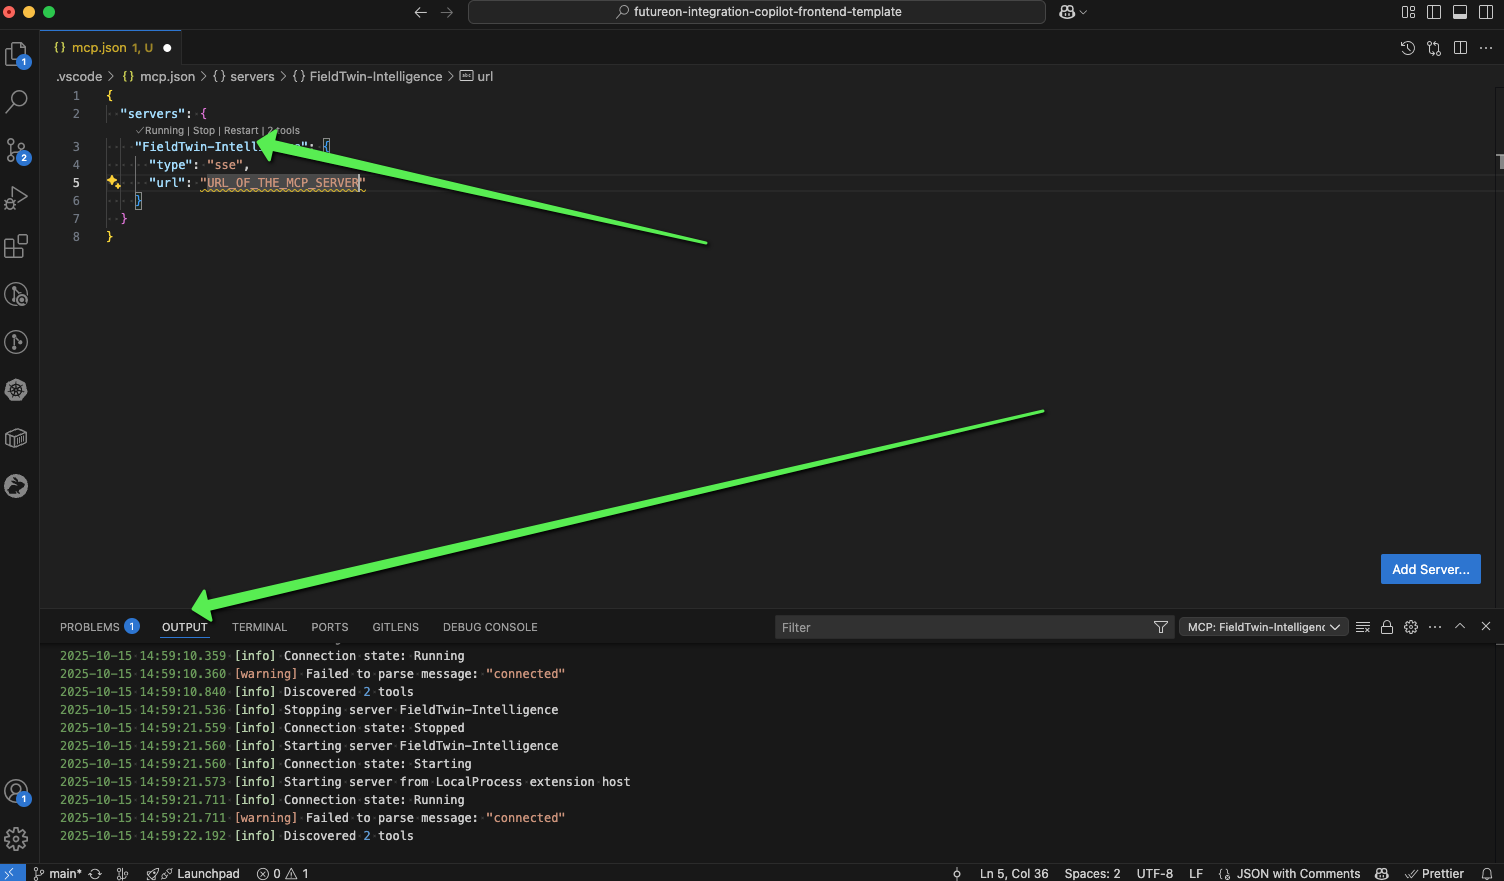Clear the output log

point(1363,627)
